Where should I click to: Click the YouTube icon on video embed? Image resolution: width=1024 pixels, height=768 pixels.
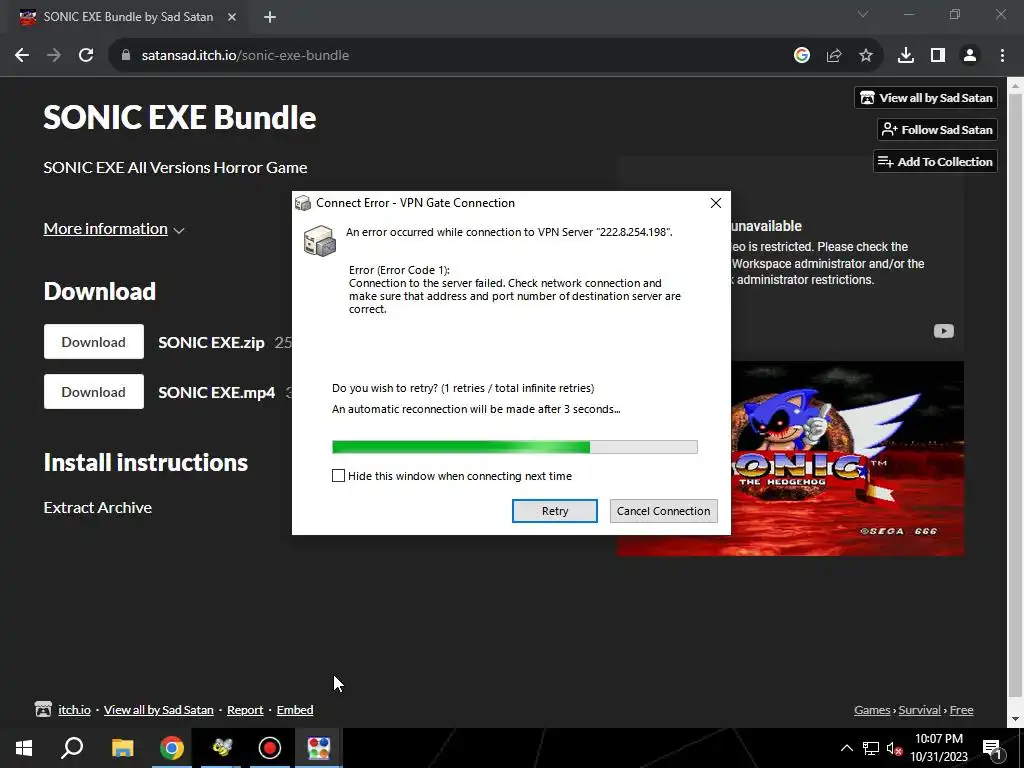944,331
